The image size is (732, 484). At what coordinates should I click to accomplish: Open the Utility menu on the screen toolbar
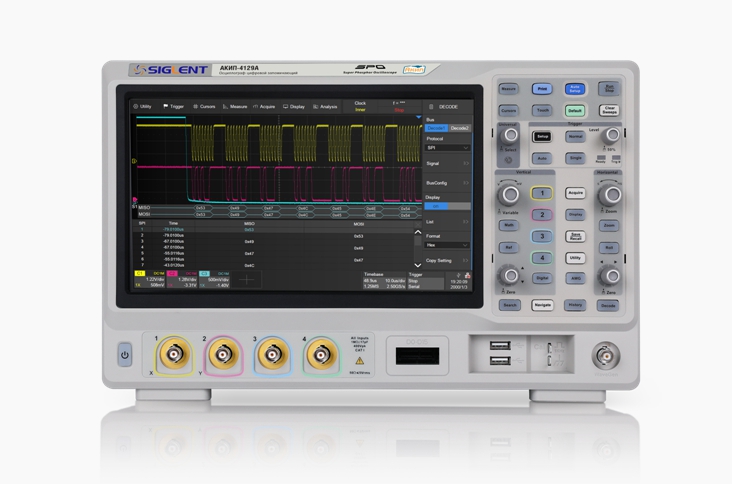(x=142, y=106)
